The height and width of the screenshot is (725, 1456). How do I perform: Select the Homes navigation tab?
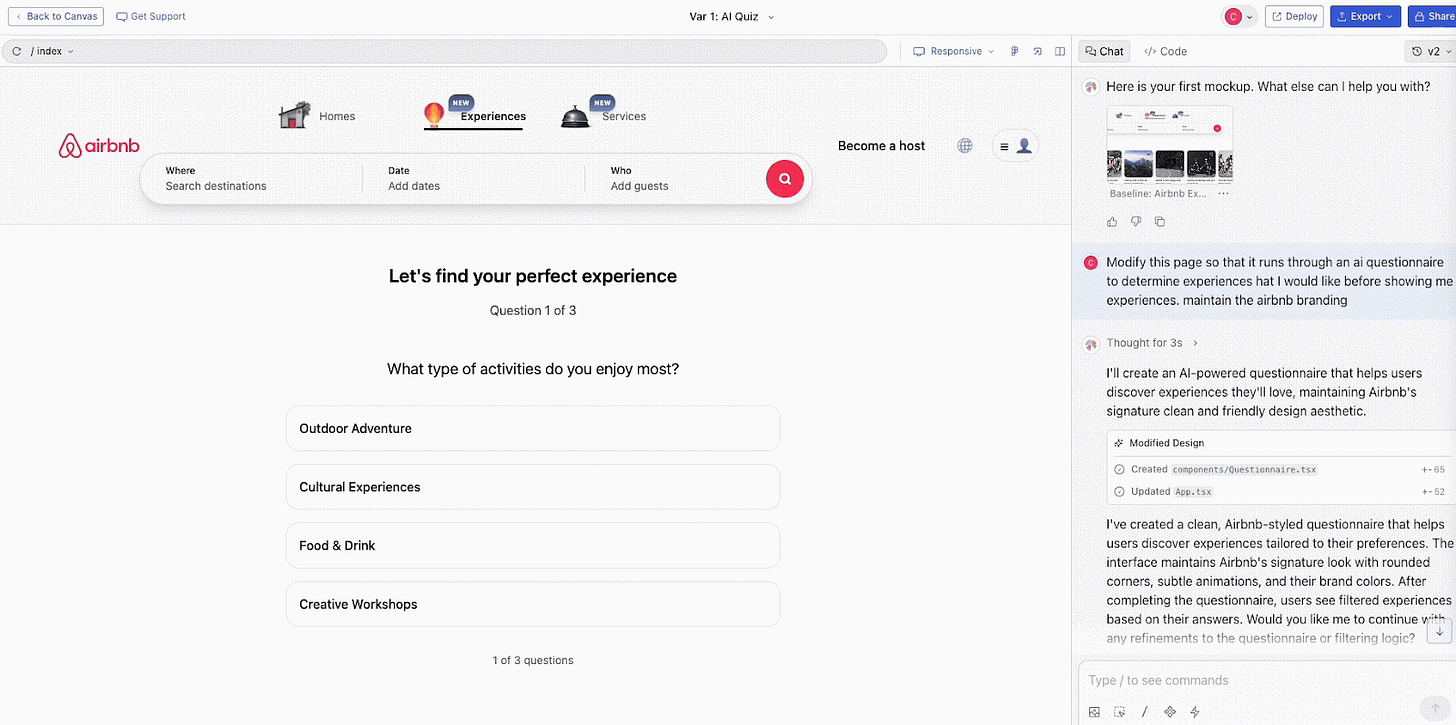click(x=317, y=116)
